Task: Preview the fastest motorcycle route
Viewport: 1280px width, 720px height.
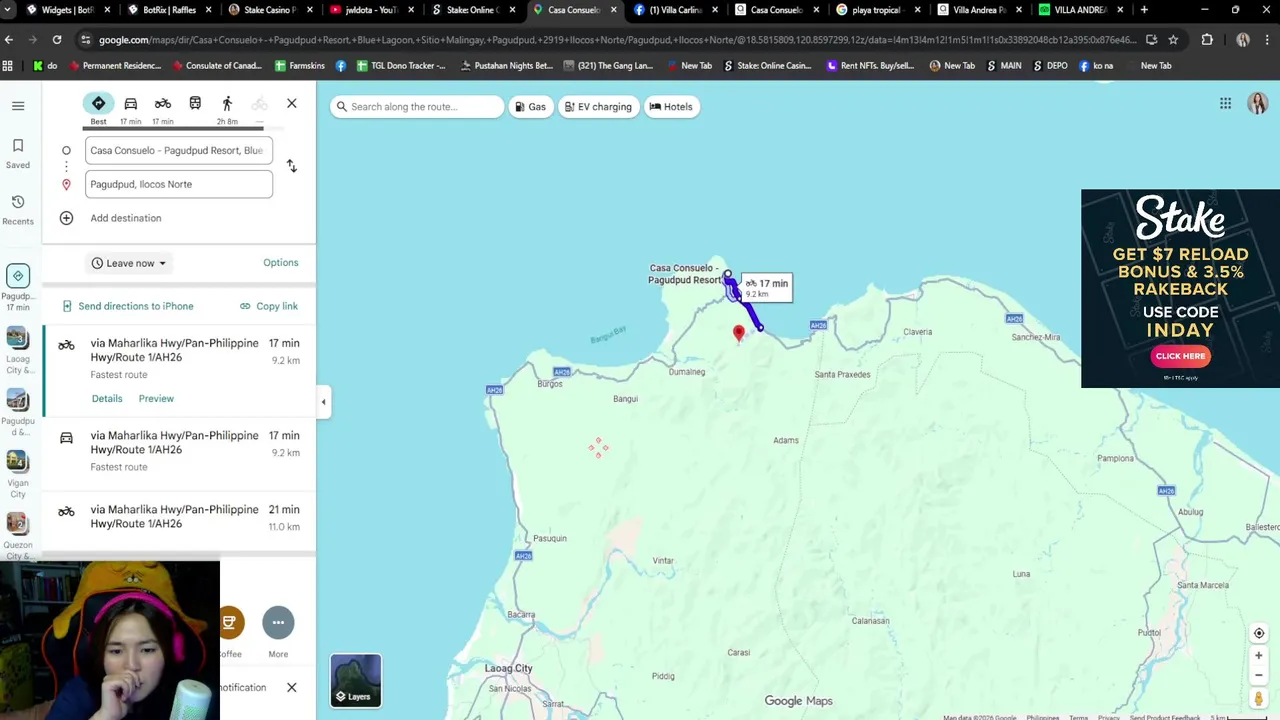Action: (156, 398)
